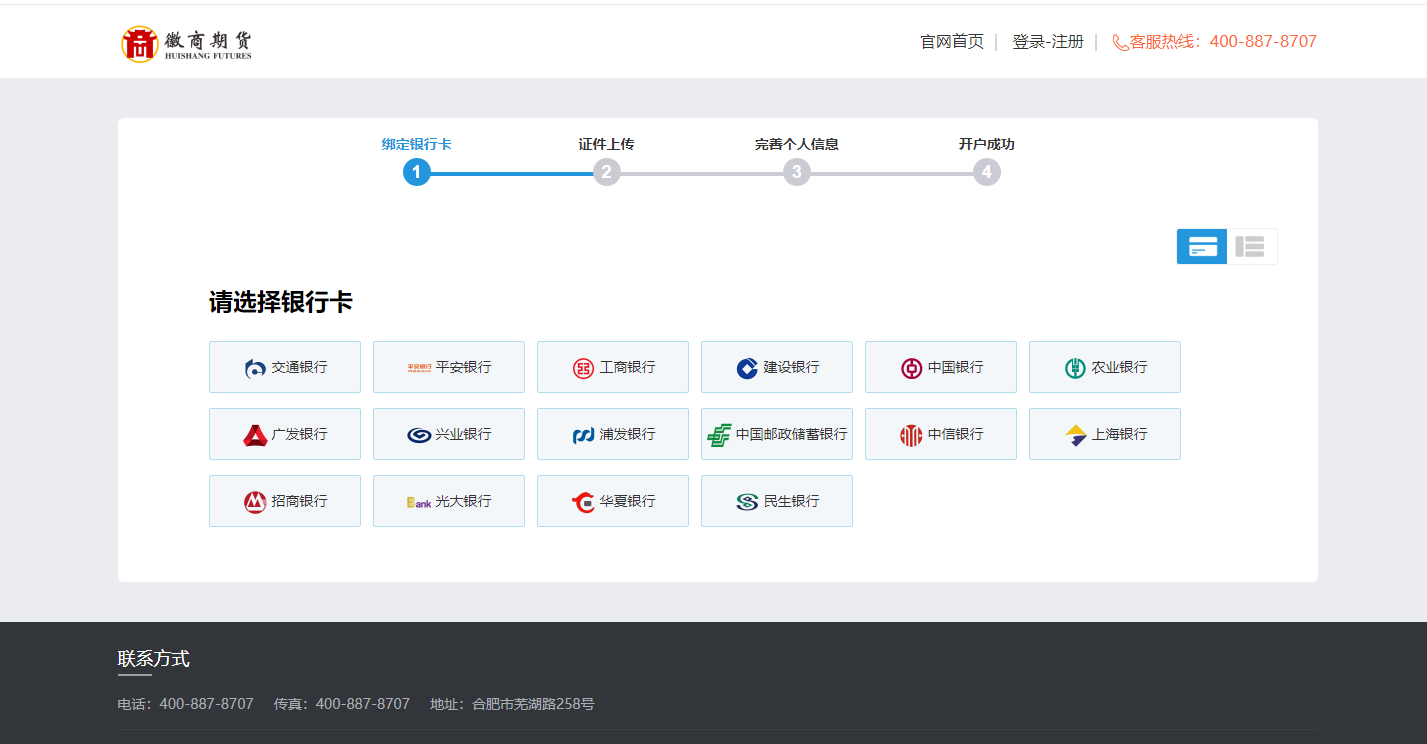The width and height of the screenshot is (1427, 744).
Task: Choose 中国邮政储蓄银行 bank option
Action: (777, 434)
